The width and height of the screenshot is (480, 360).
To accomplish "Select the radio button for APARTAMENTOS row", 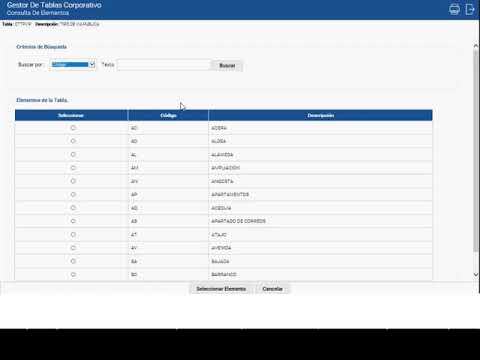I will pyautogui.click(x=73, y=194).
